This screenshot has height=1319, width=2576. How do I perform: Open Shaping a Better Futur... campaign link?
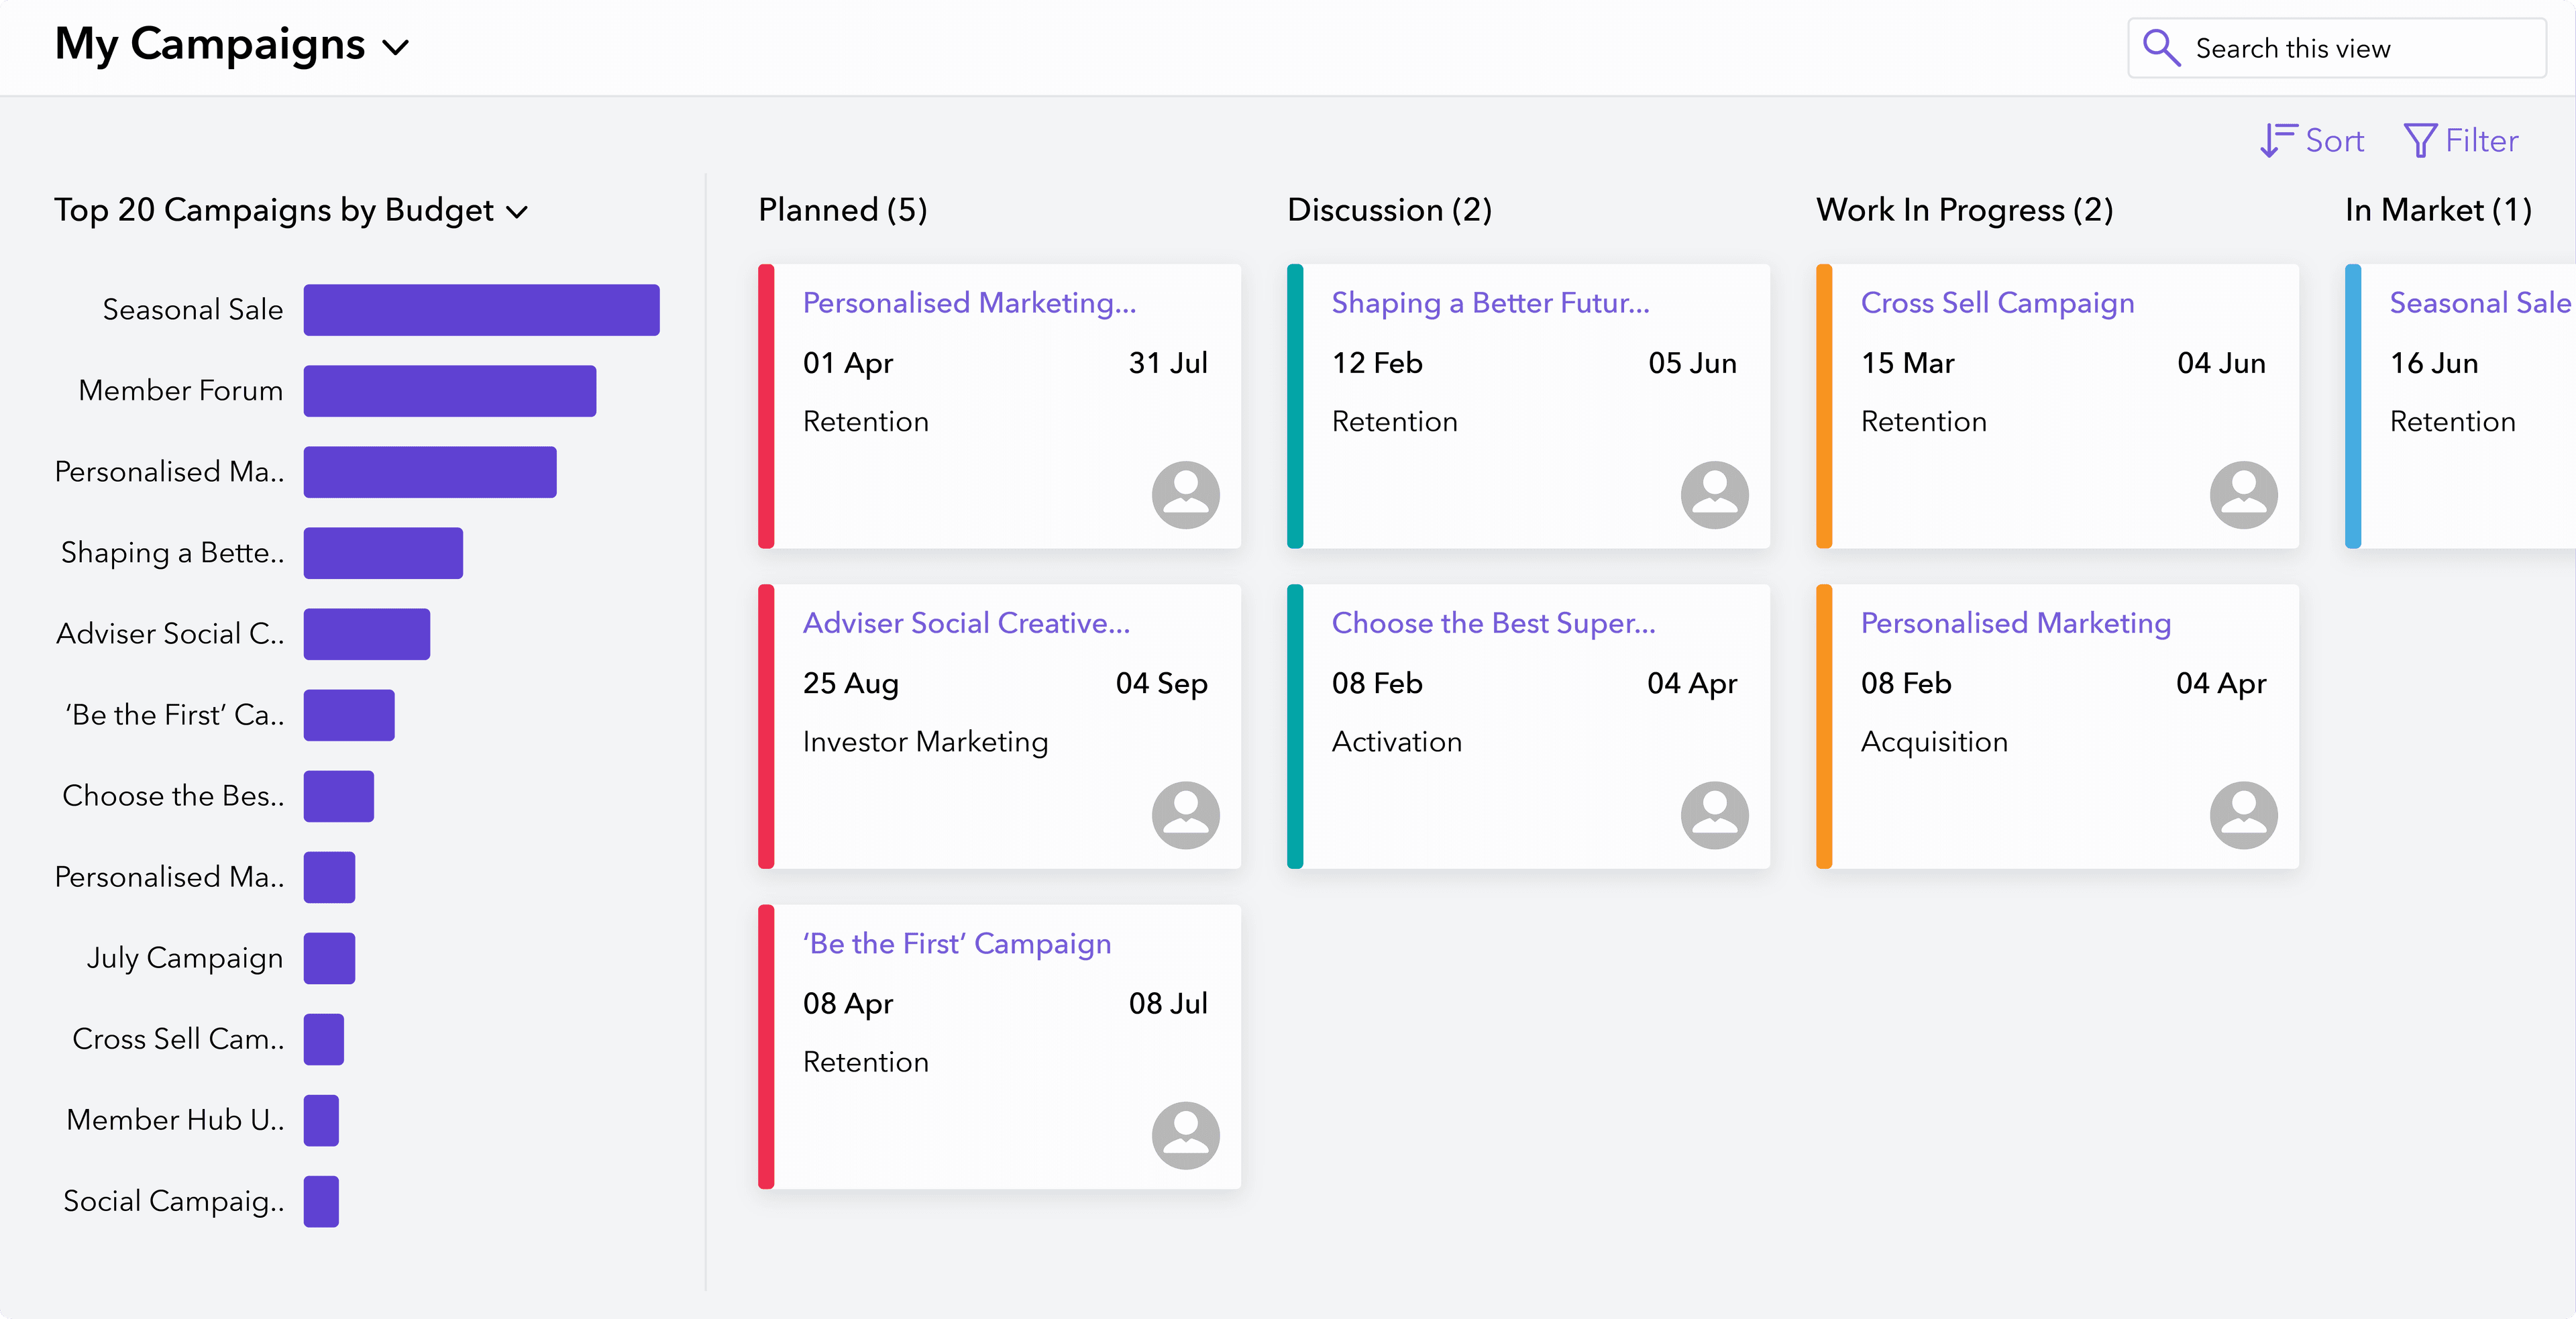click(x=1490, y=302)
